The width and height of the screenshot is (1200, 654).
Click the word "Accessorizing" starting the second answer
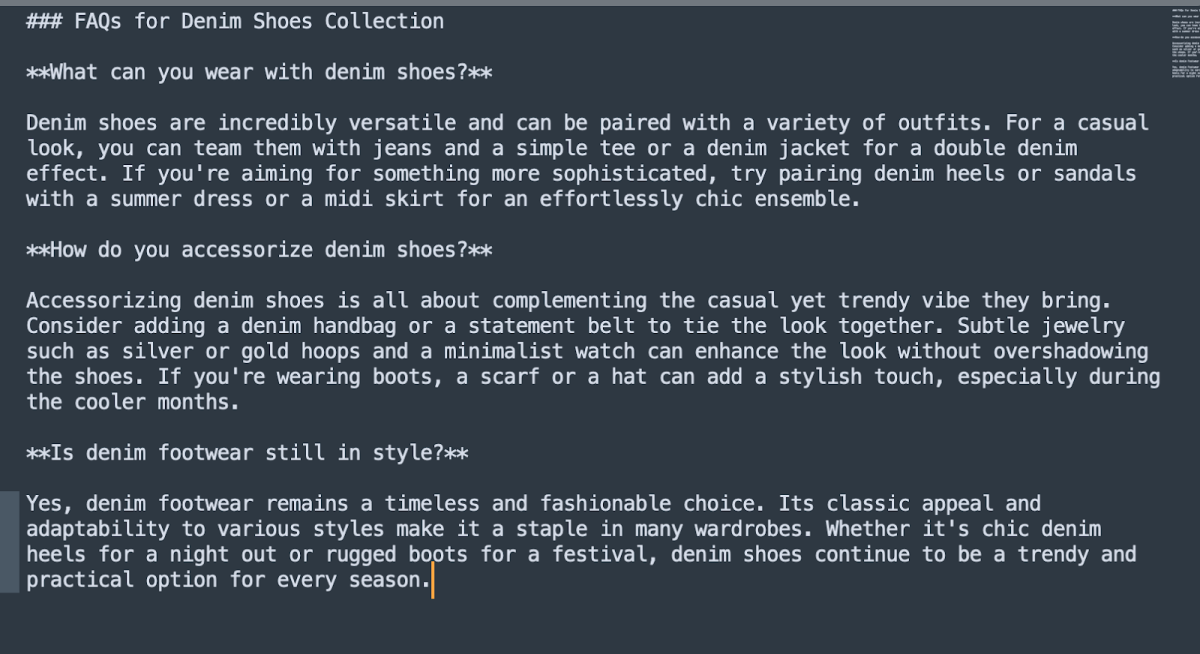pos(103,301)
